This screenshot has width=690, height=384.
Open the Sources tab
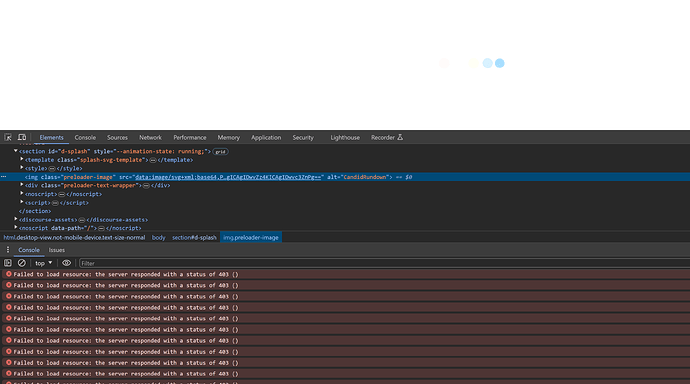click(x=117, y=137)
